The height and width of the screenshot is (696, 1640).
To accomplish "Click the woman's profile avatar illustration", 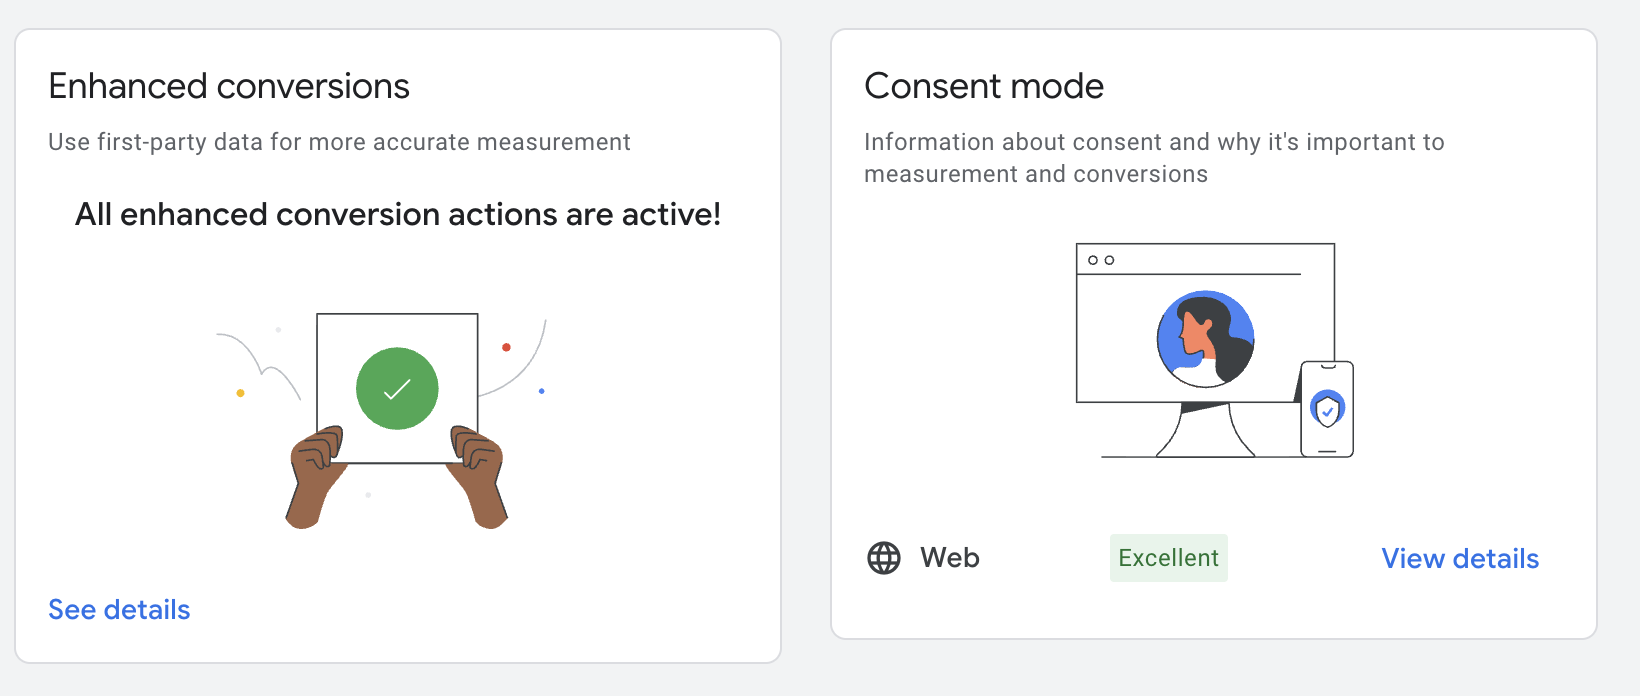I will (x=1205, y=340).
